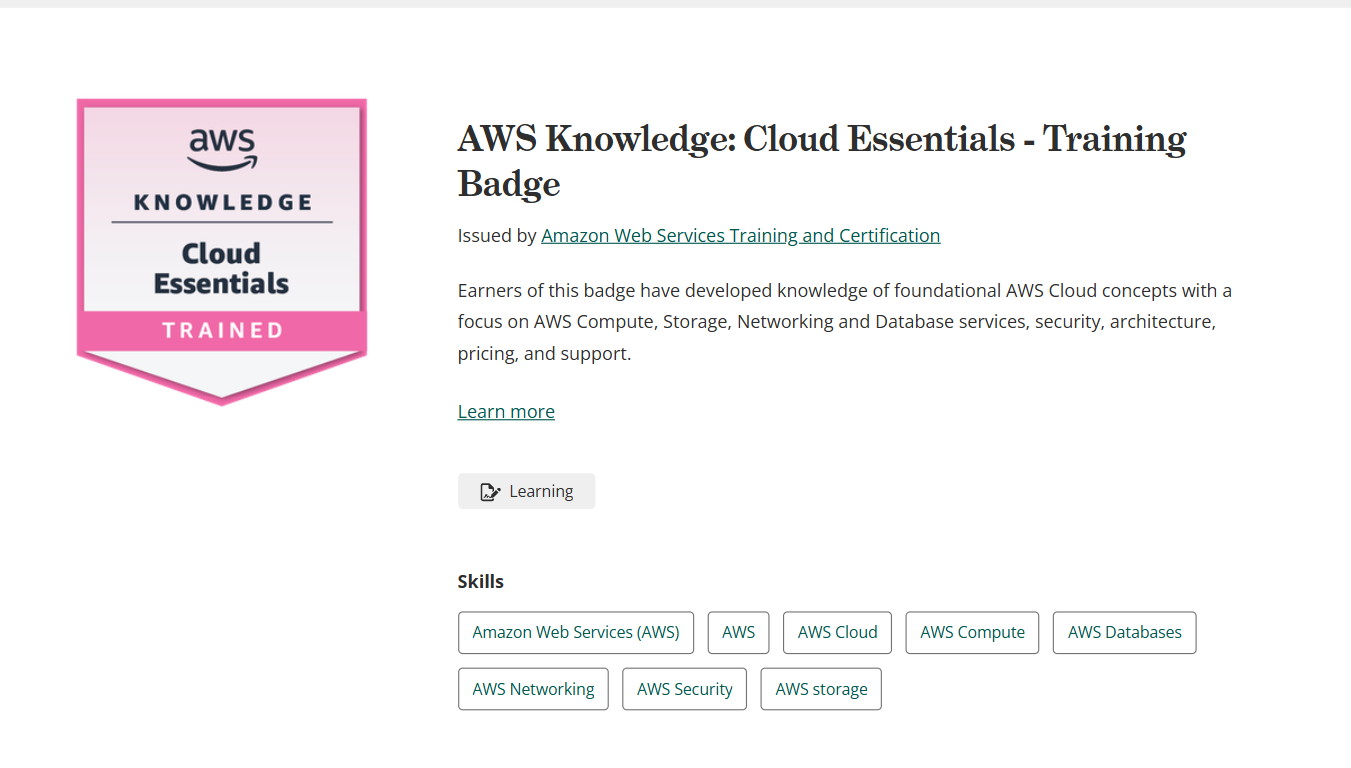Follow the Learn more link
The width and height of the screenshot is (1351, 768).
(506, 412)
